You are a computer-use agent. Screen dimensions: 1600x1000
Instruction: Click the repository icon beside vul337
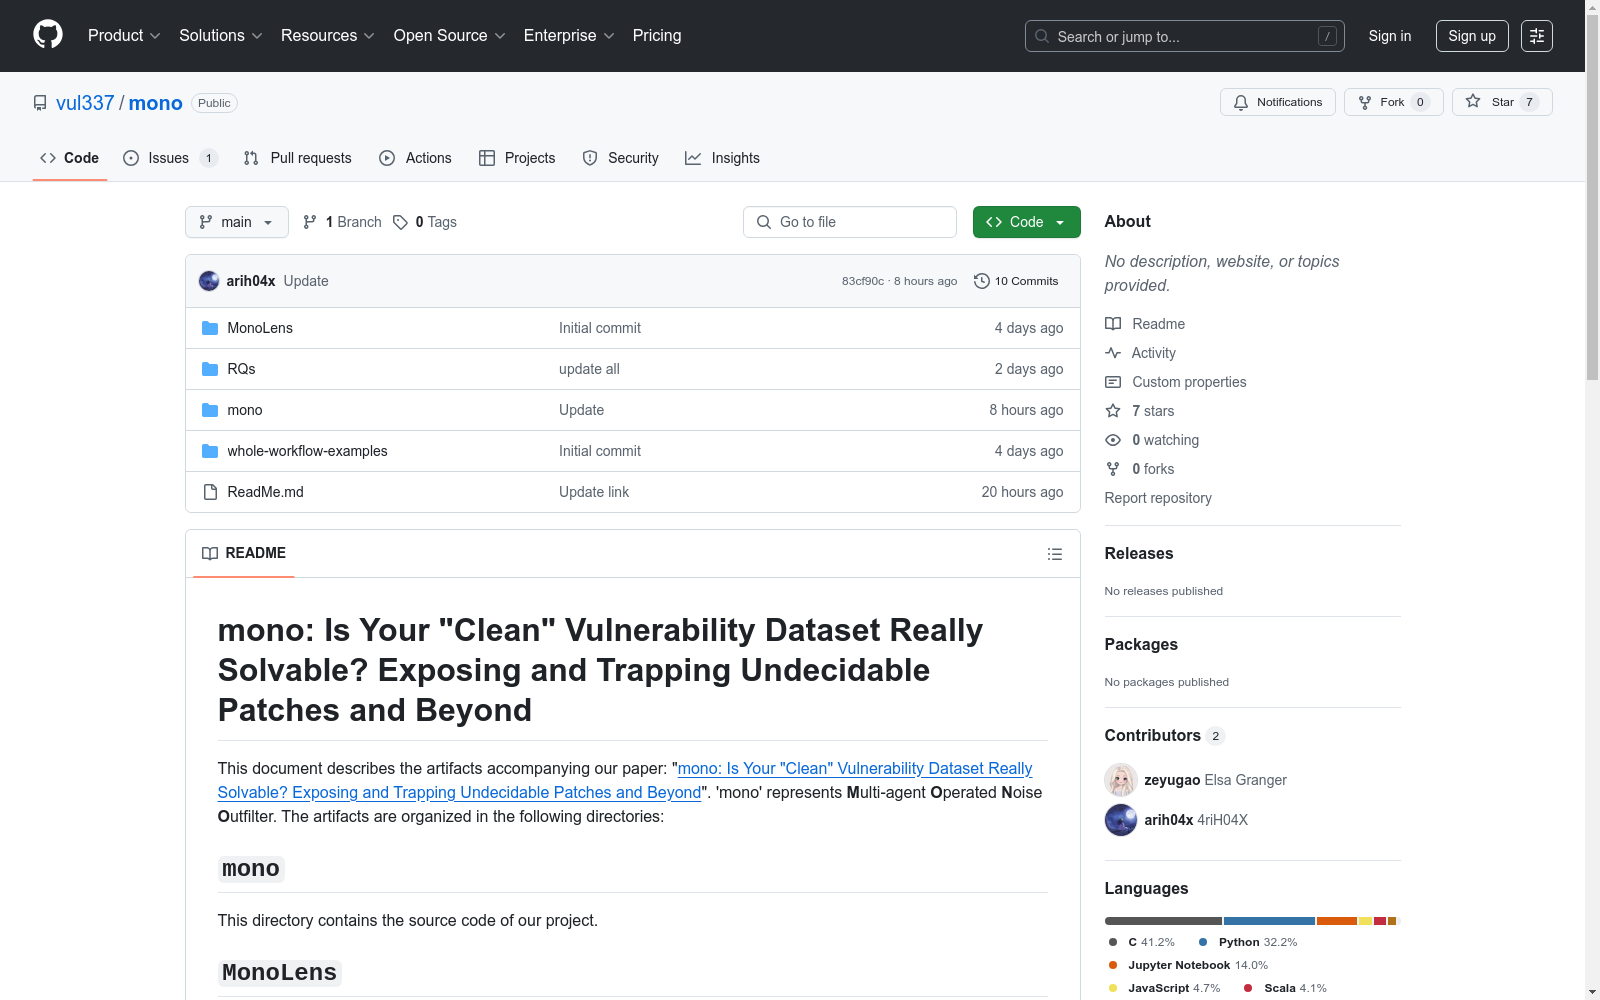40,103
